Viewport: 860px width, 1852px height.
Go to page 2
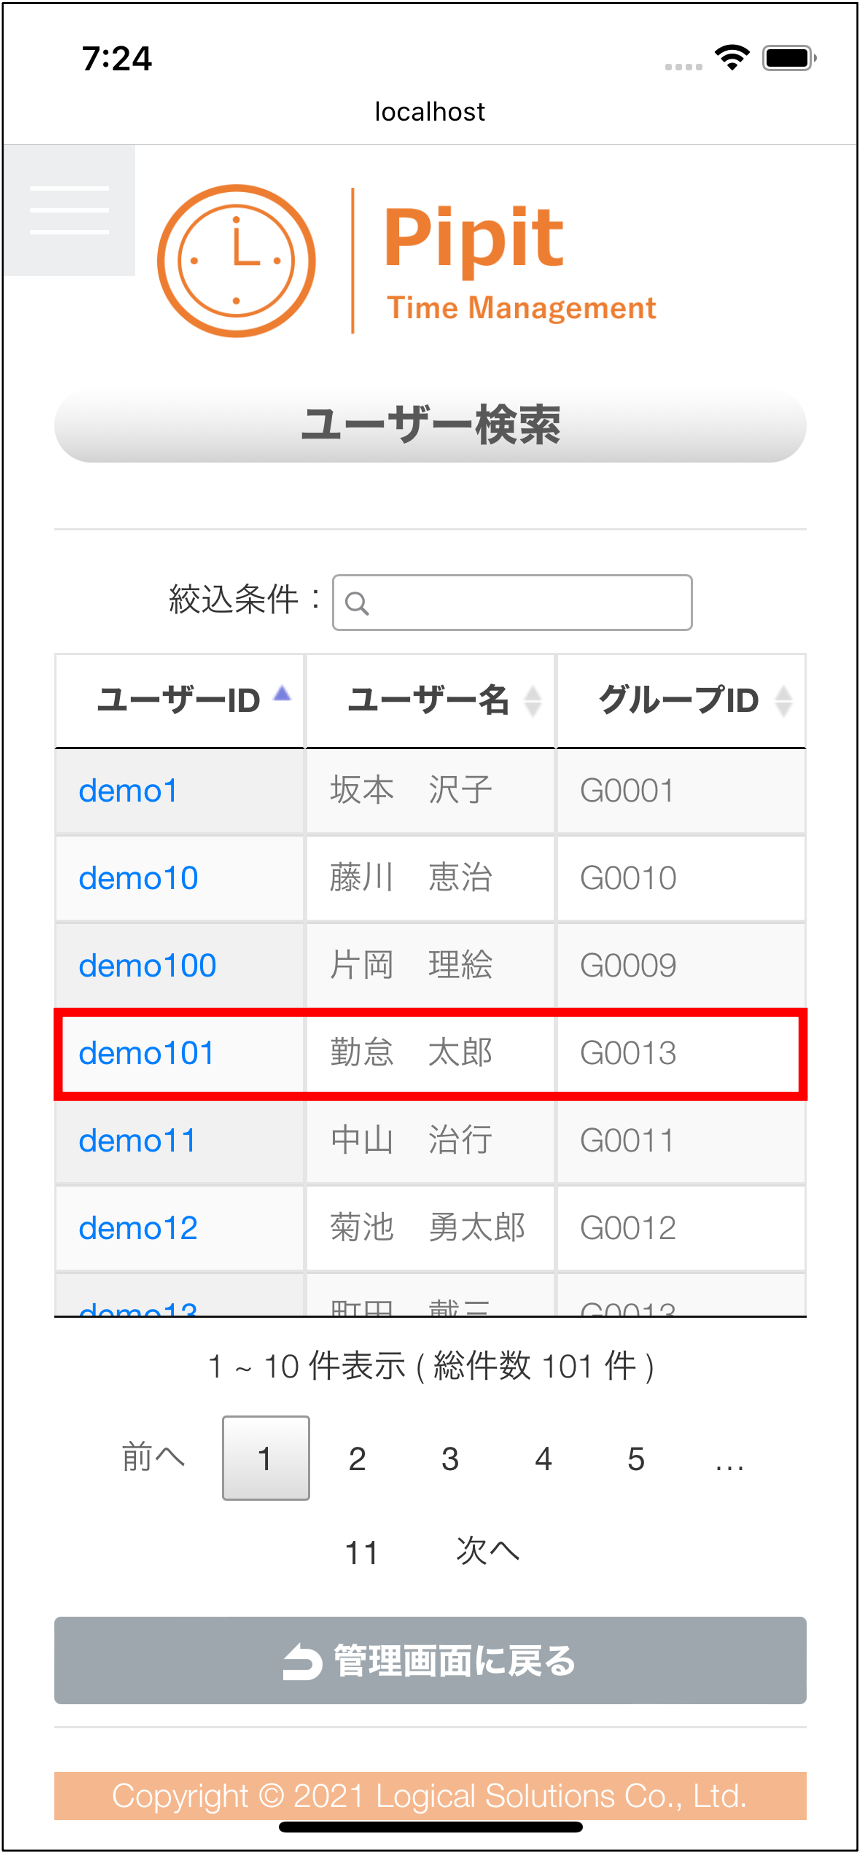coord(357,1459)
